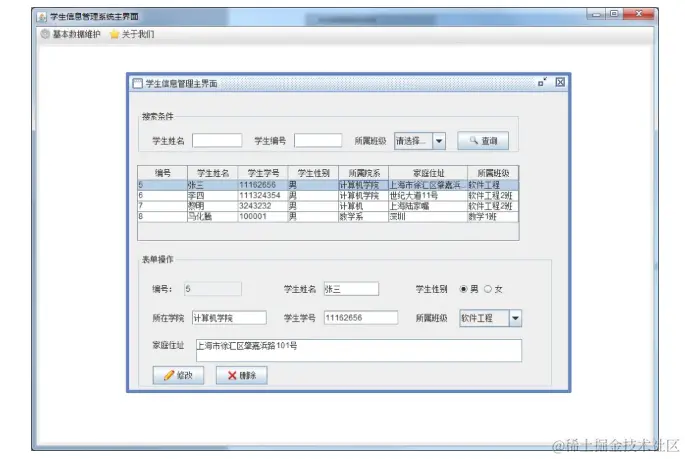Click the Java icon in the main title bar
This screenshot has height=459, width=685.
[x=42, y=17]
